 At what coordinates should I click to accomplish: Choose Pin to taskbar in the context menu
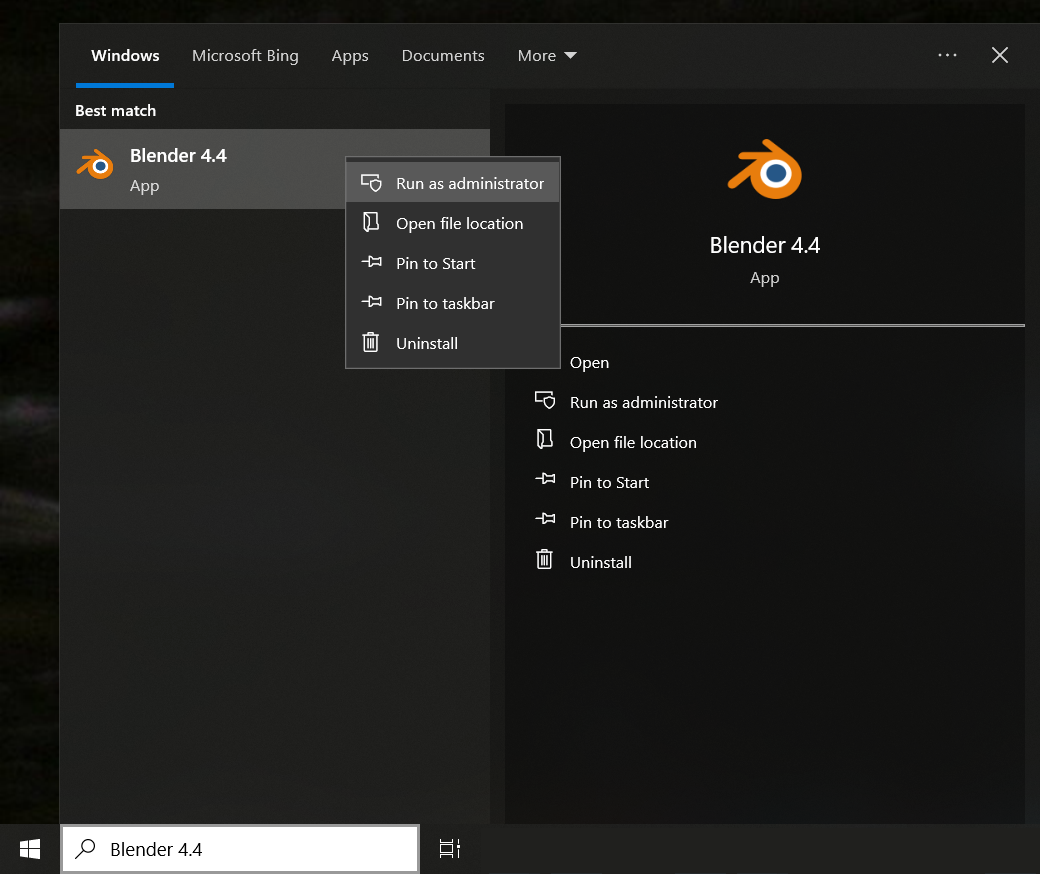[x=453, y=303]
